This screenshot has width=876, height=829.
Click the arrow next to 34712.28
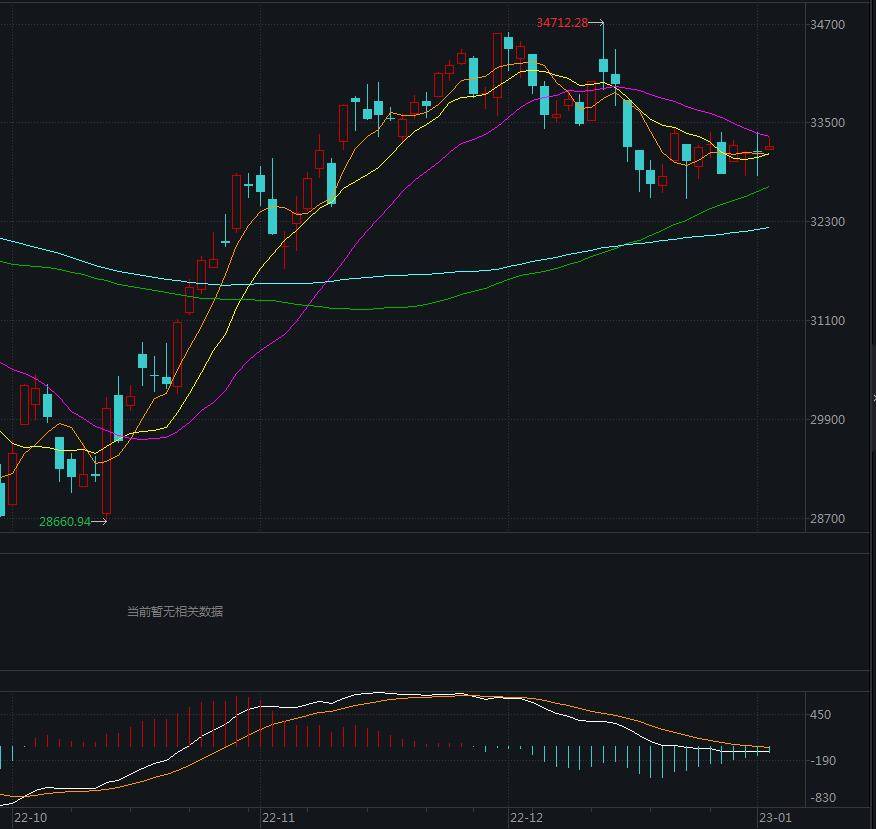coord(596,23)
